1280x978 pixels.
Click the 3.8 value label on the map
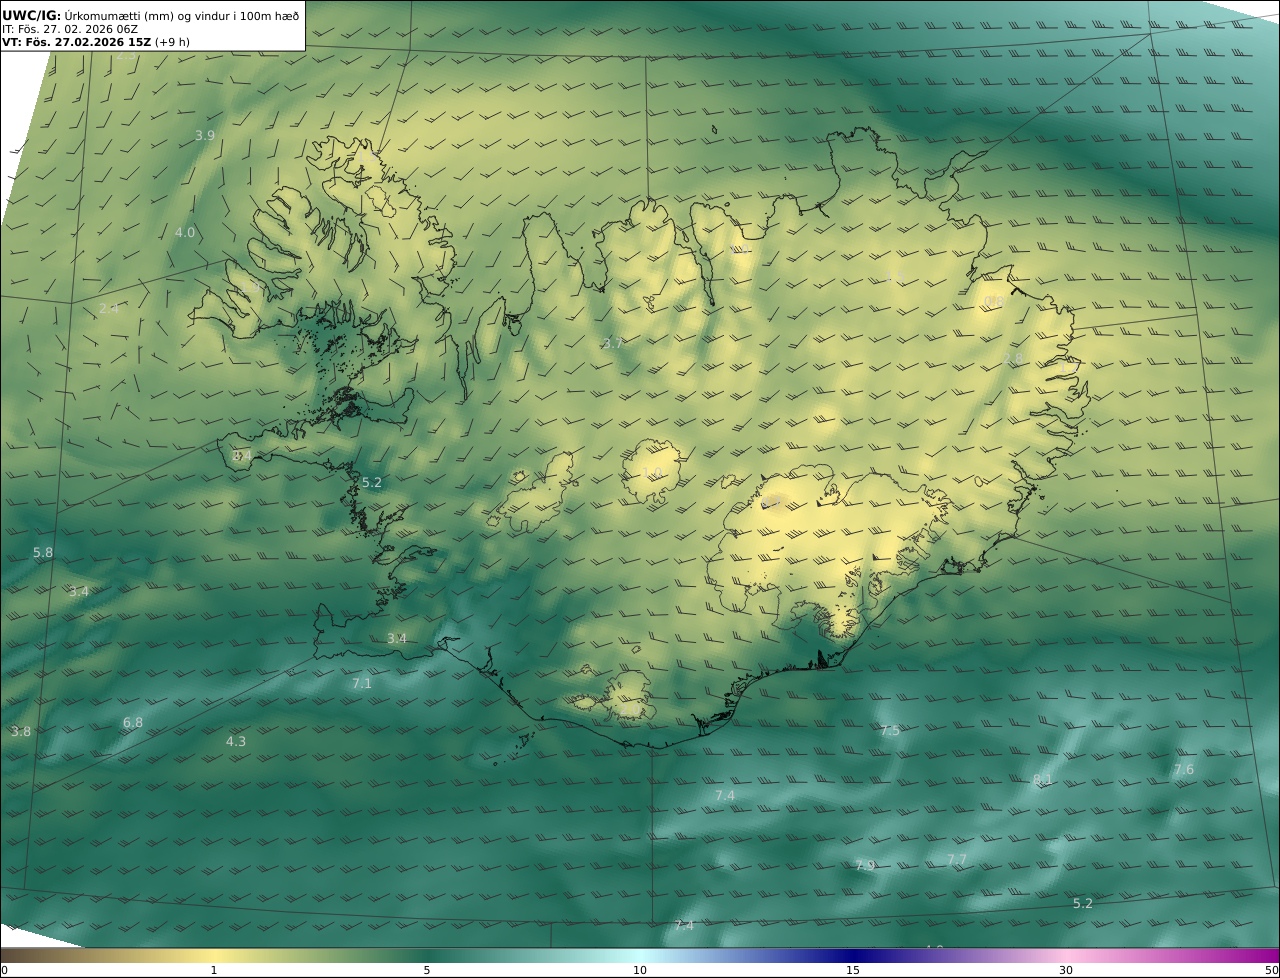(21, 731)
